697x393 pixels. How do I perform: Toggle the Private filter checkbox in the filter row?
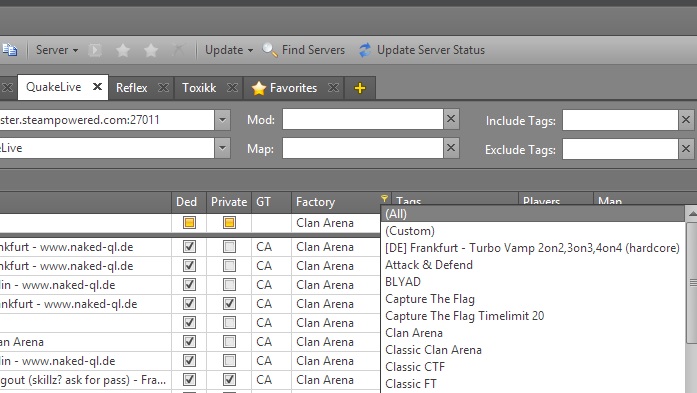[x=229, y=223]
